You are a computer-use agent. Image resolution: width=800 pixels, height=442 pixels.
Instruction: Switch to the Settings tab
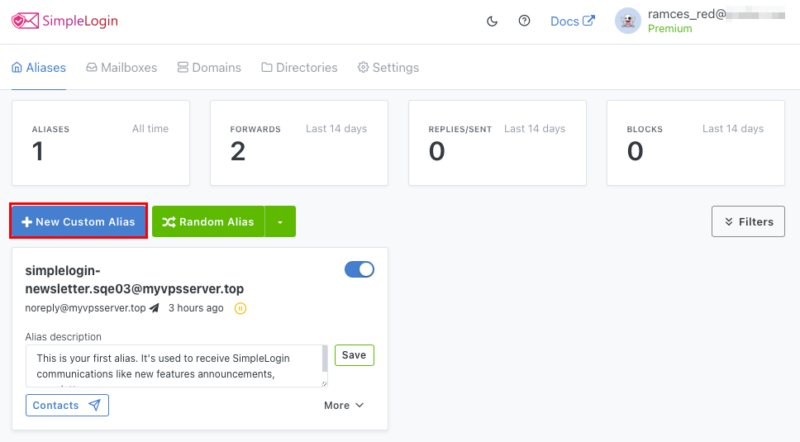(388, 67)
